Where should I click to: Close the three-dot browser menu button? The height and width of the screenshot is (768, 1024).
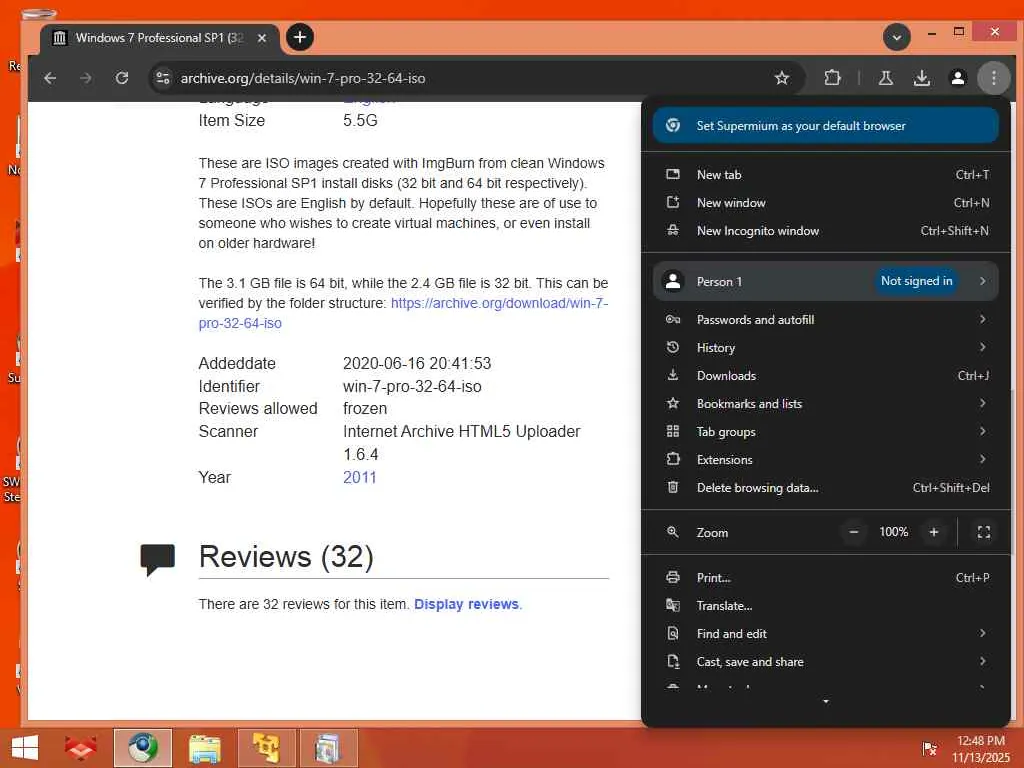tap(993, 78)
